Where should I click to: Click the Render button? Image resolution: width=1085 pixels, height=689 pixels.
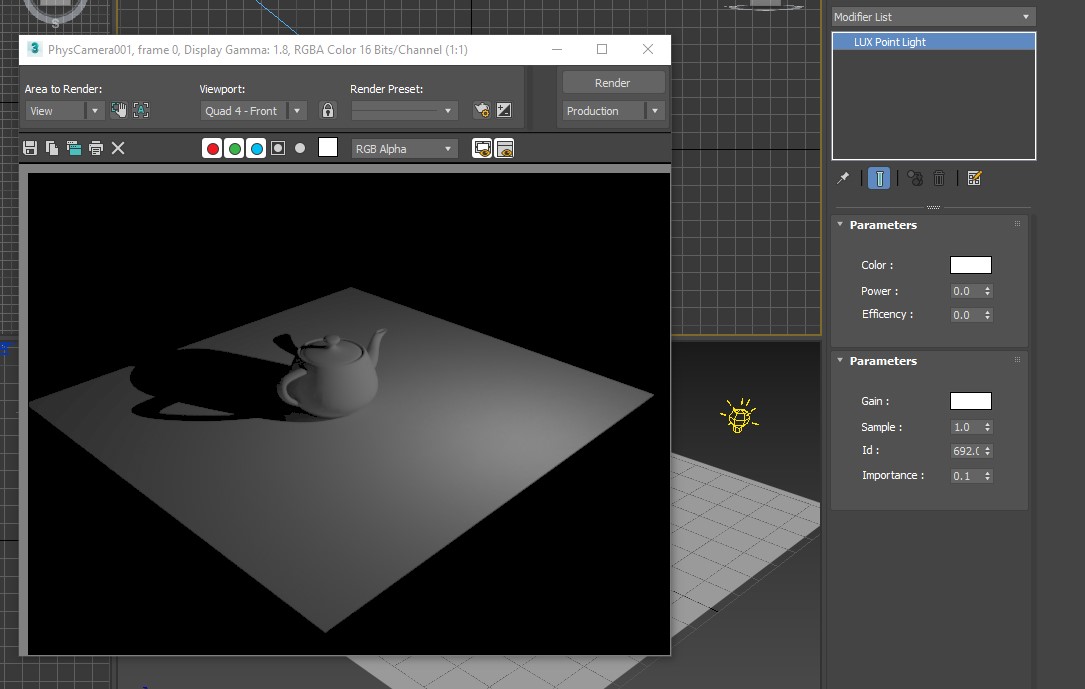pos(612,83)
